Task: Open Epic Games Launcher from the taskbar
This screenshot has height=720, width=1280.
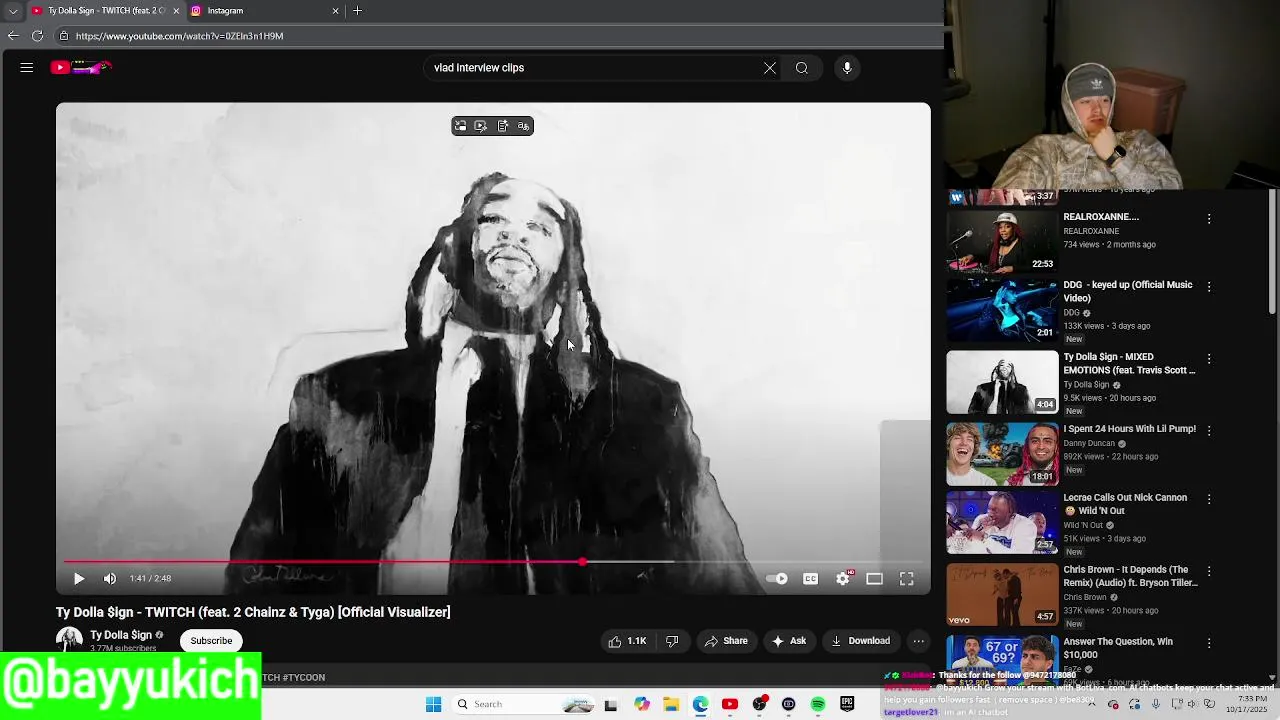Action: click(847, 704)
